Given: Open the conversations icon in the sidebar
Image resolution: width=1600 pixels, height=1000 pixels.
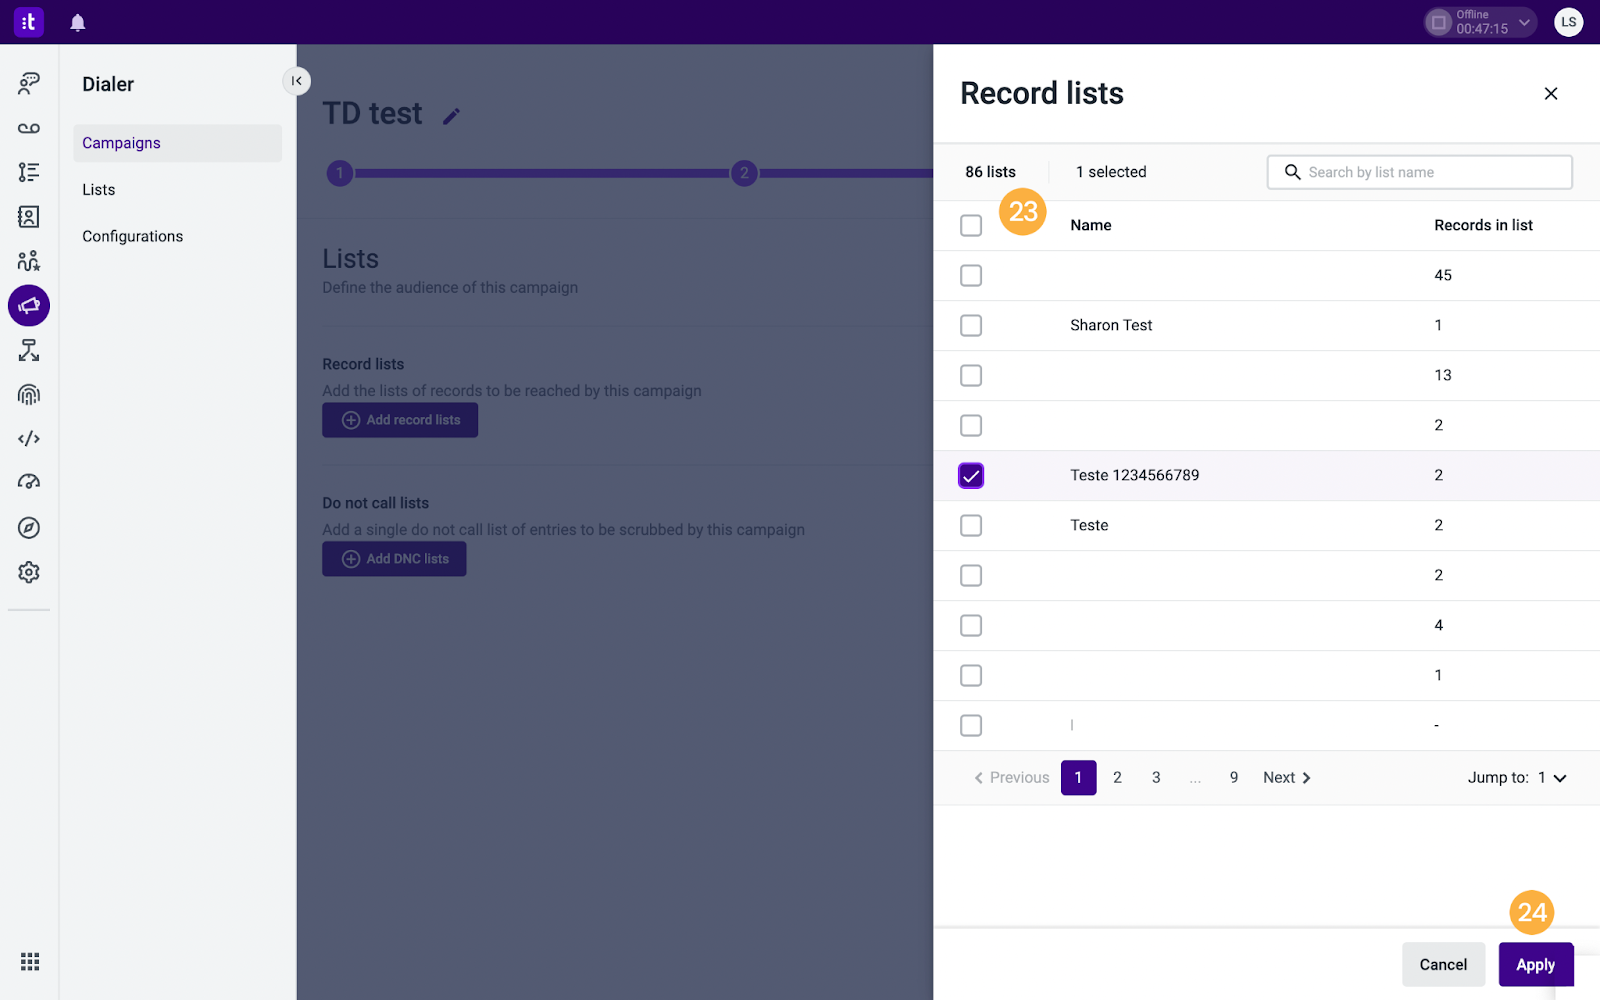Looking at the screenshot, I should pyautogui.click(x=29, y=83).
